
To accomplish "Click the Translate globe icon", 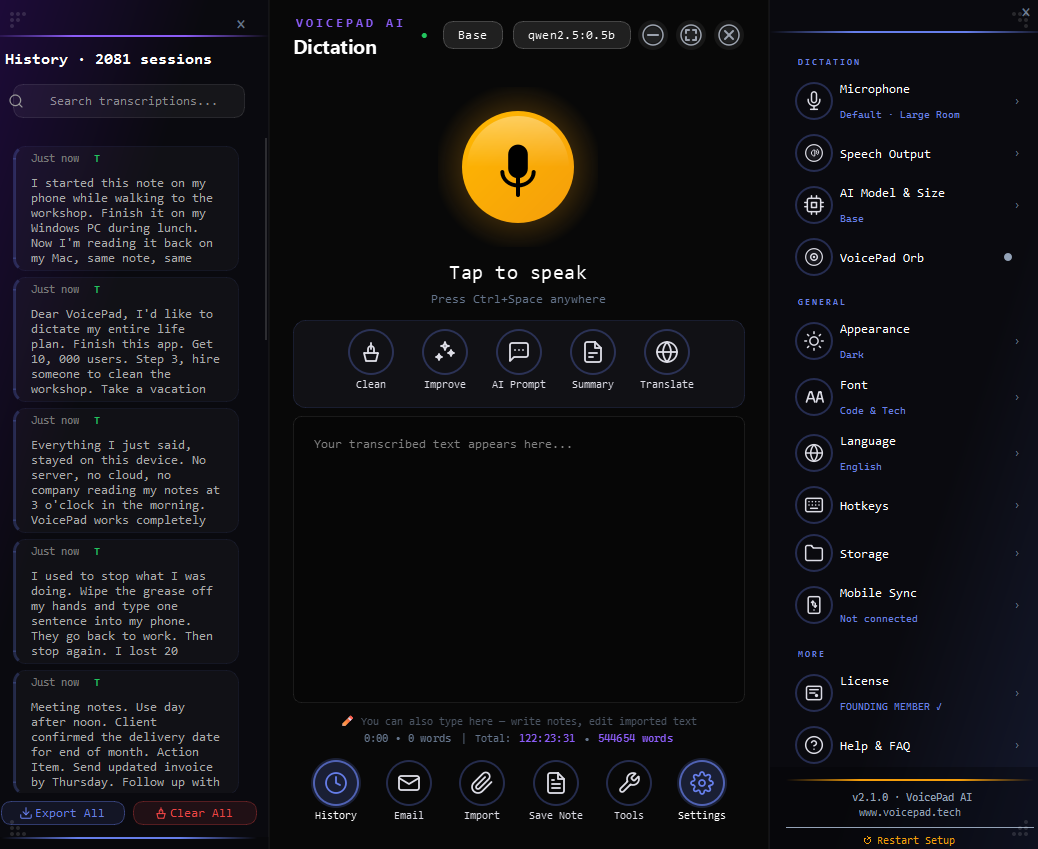I will pyautogui.click(x=666, y=352).
